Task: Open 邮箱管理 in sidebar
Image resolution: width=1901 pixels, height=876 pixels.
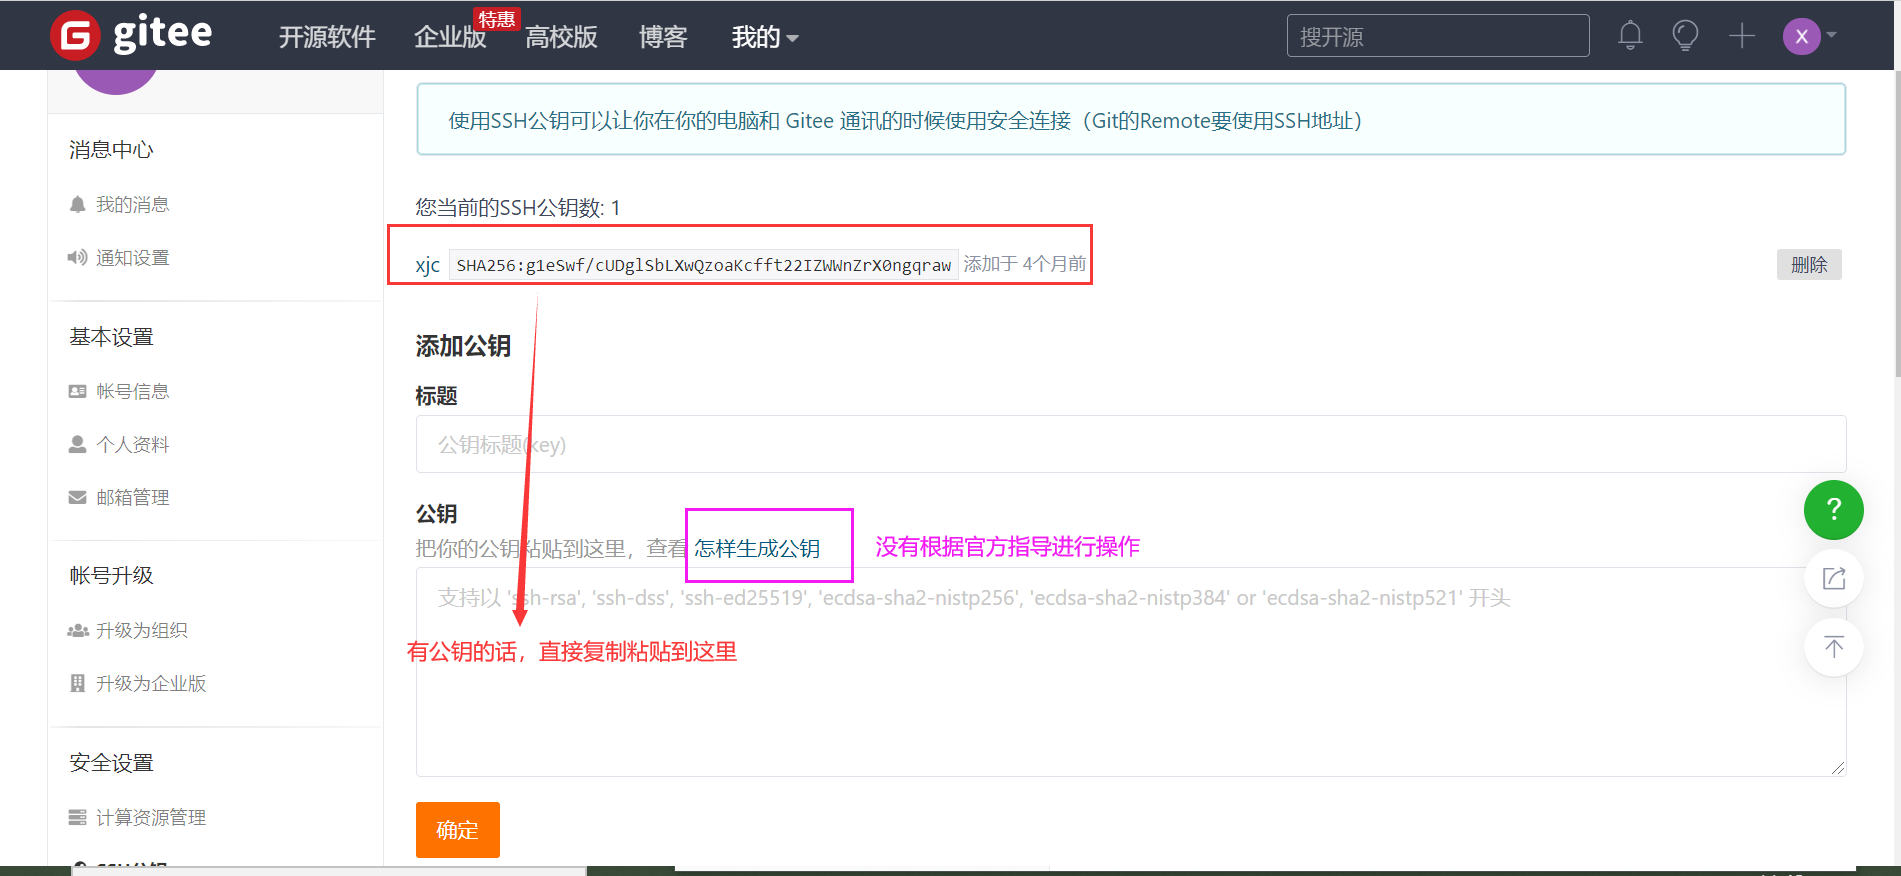Action: 132,497
